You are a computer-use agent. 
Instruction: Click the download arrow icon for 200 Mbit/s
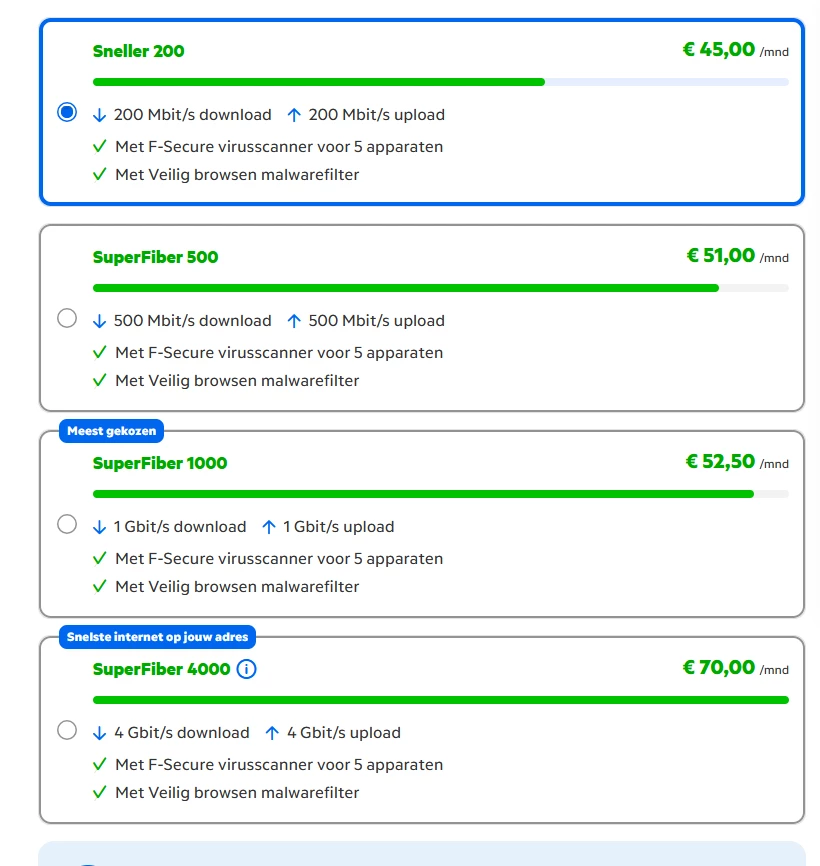click(x=99, y=115)
